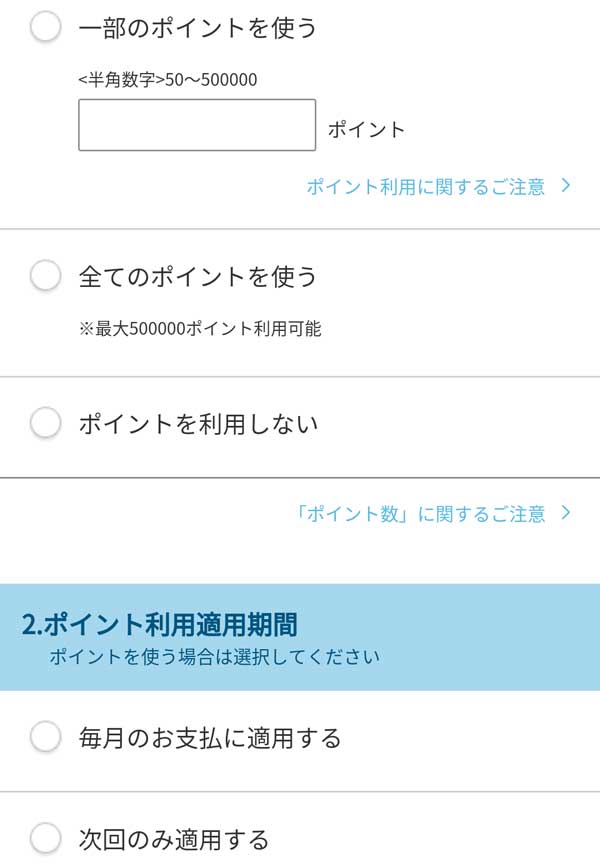Click the chevron beside 「ポイント数」に関するご注意
The height and width of the screenshot is (865, 600).
[x=566, y=514]
